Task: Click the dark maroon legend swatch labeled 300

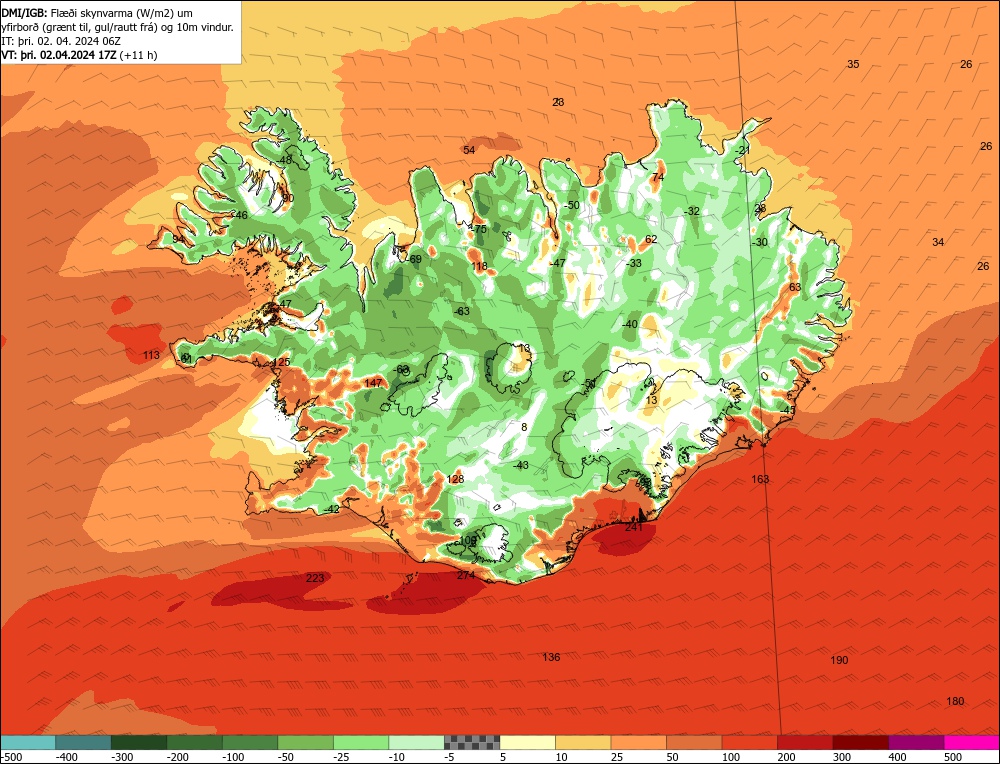Action: click(861, 742)
